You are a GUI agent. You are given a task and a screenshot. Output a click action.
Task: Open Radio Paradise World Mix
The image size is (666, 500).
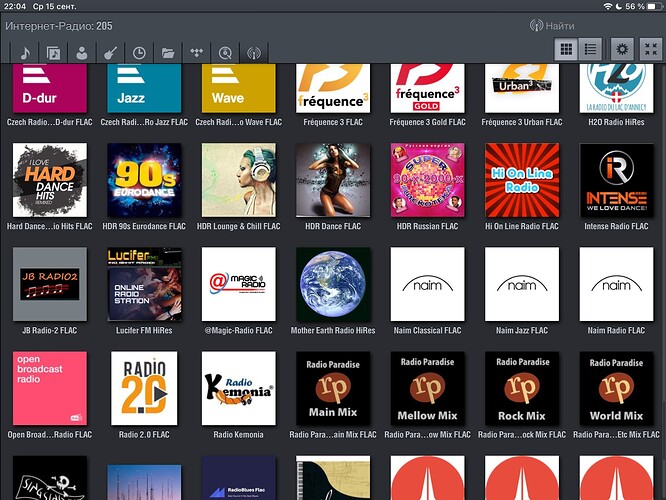pos(616,388)
